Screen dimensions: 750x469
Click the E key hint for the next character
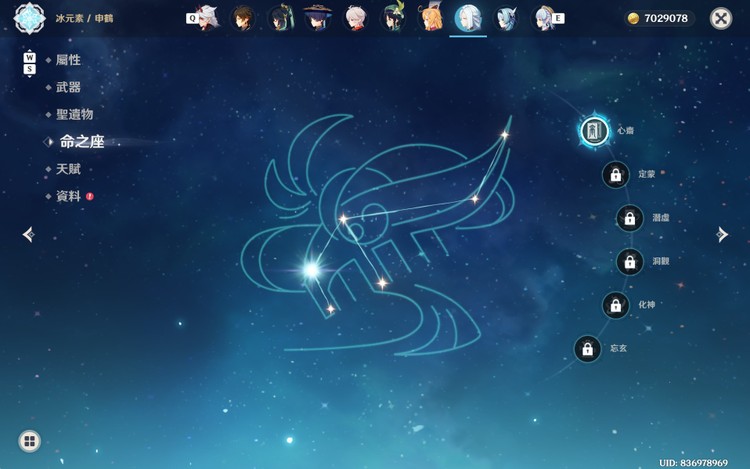pos(558,19)
